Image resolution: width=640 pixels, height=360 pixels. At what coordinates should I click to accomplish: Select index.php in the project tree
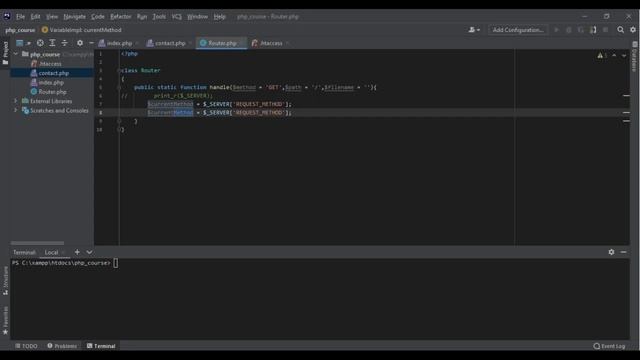pos(51,82)
